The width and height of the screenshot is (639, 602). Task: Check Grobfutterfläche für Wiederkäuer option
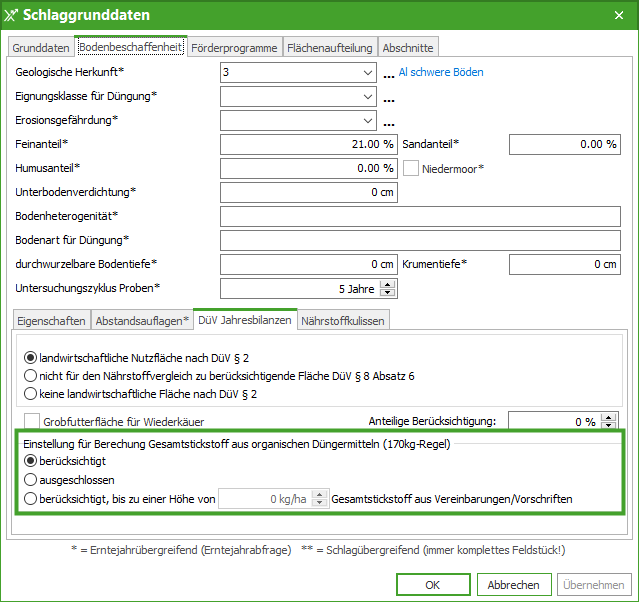click(x=32, y=421)
